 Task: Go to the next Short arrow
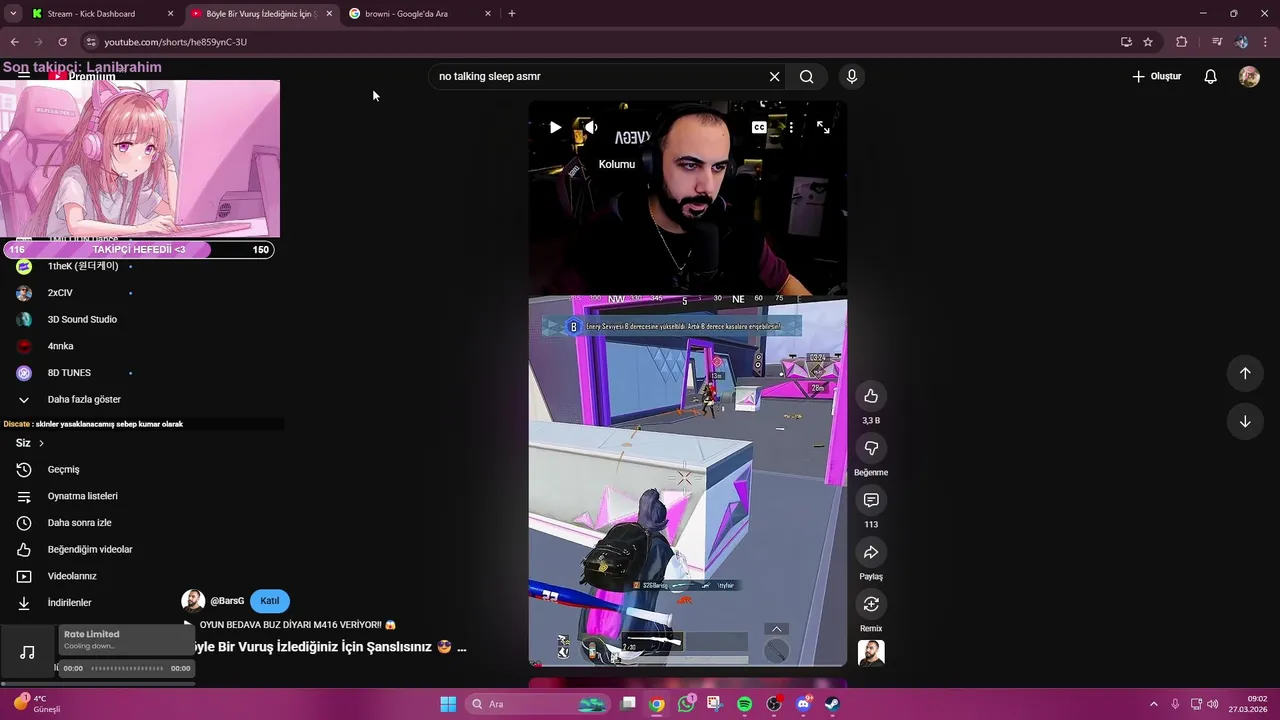tap(1245, 421)
